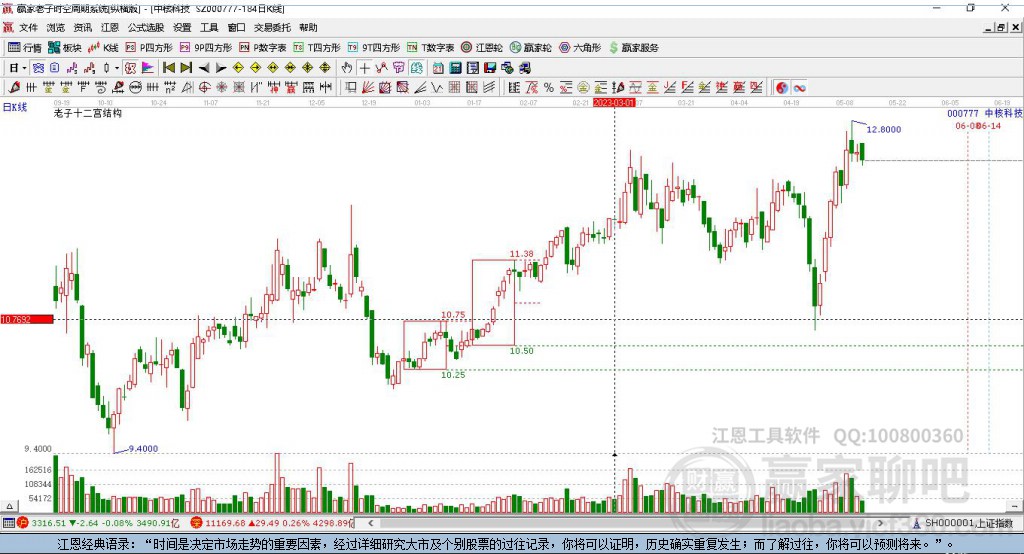Open the 六角形 hexagon tool

[580, 48]
